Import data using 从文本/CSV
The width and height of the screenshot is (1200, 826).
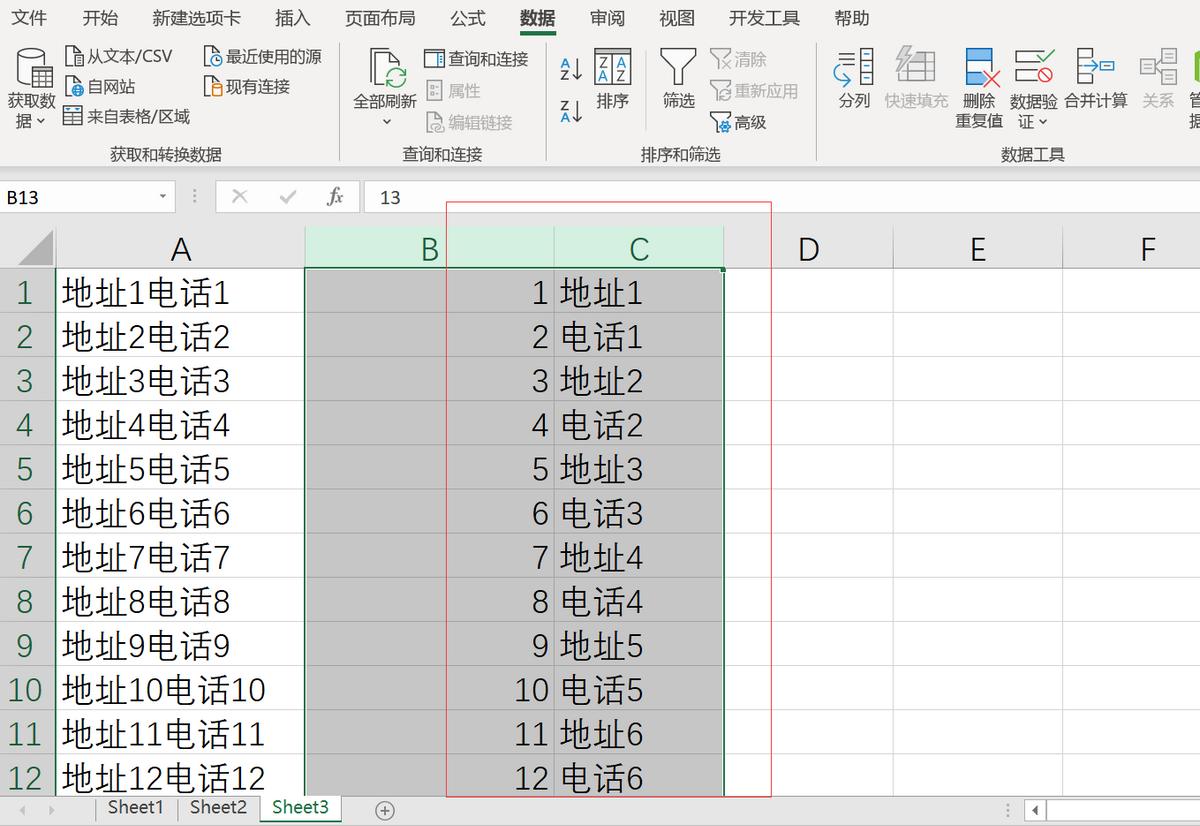(118, 56)
